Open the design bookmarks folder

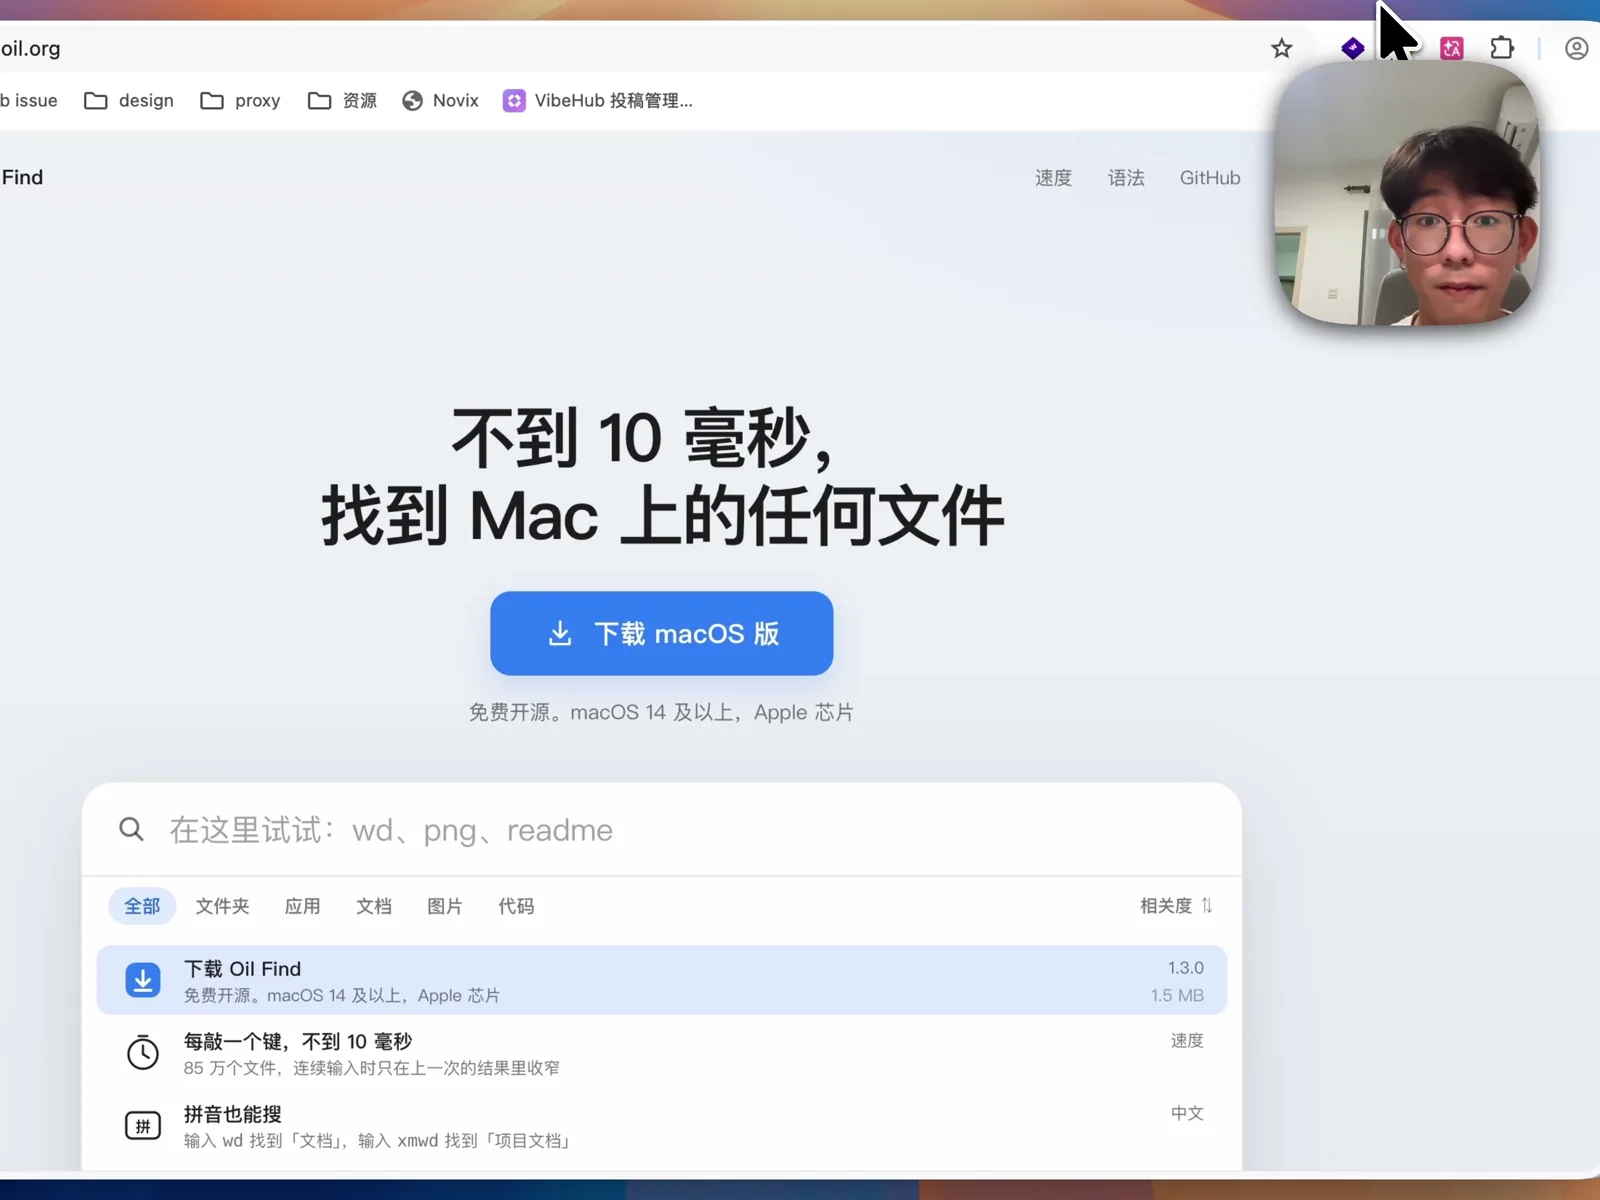[129, 100]
